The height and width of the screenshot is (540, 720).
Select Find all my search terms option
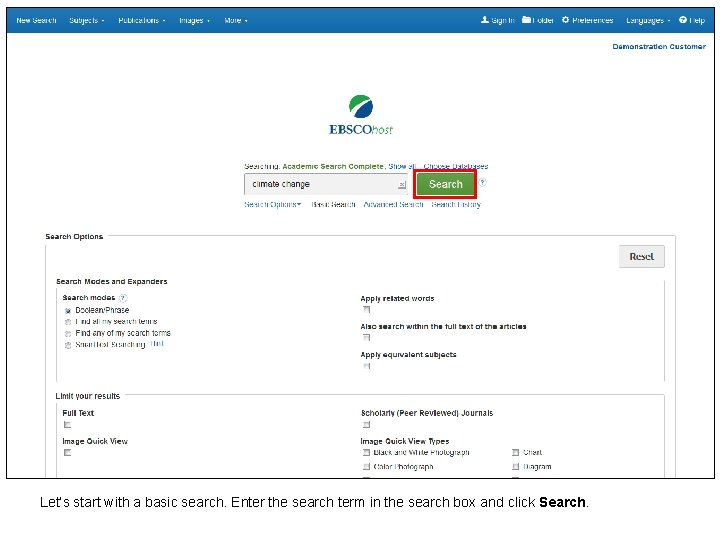68,322
